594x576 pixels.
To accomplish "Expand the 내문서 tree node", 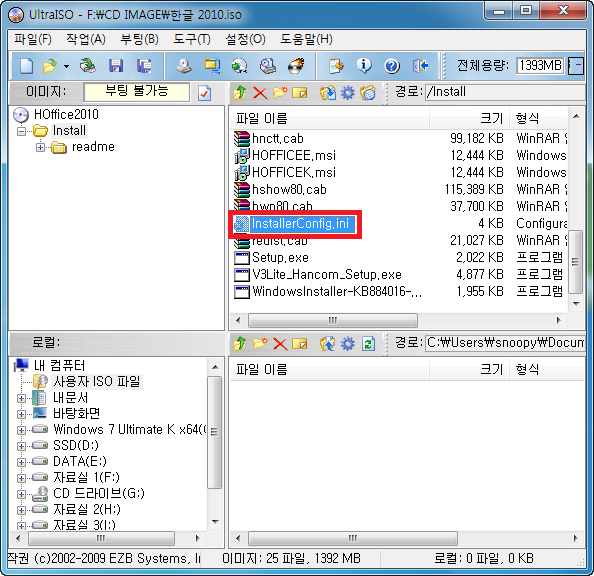I will point(22,398).
